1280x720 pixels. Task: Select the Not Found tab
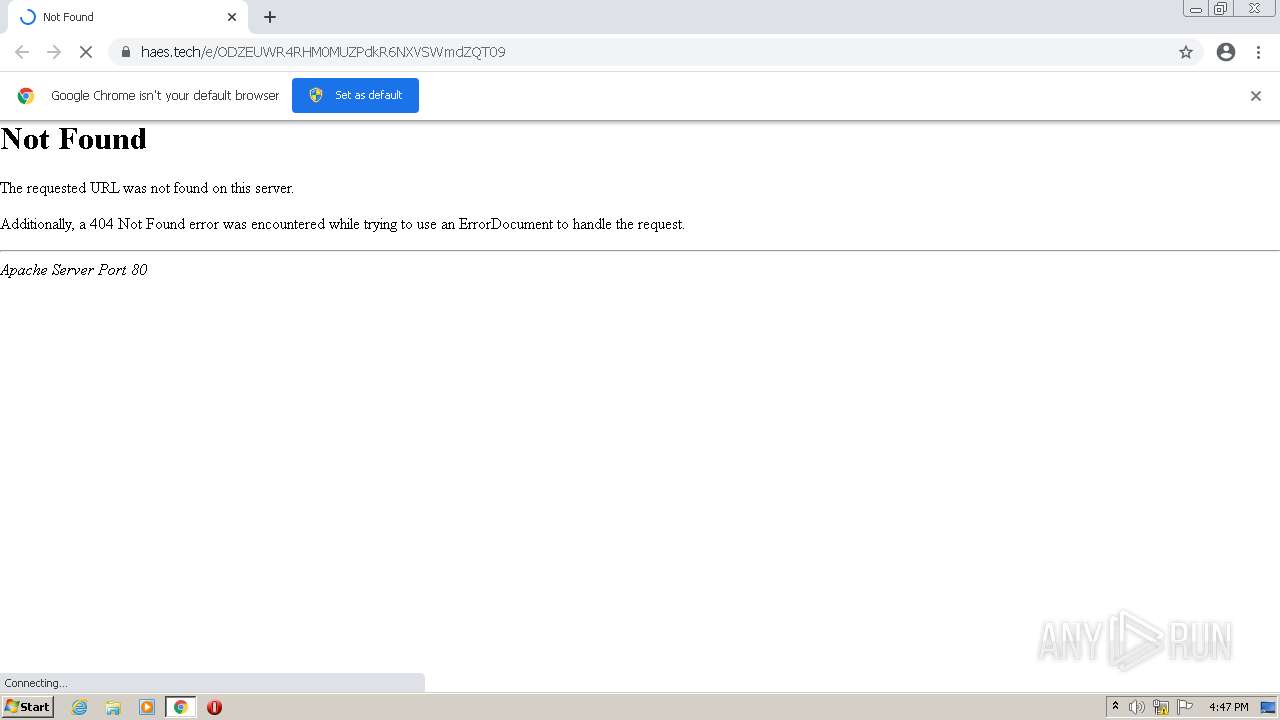pos(126,17)
